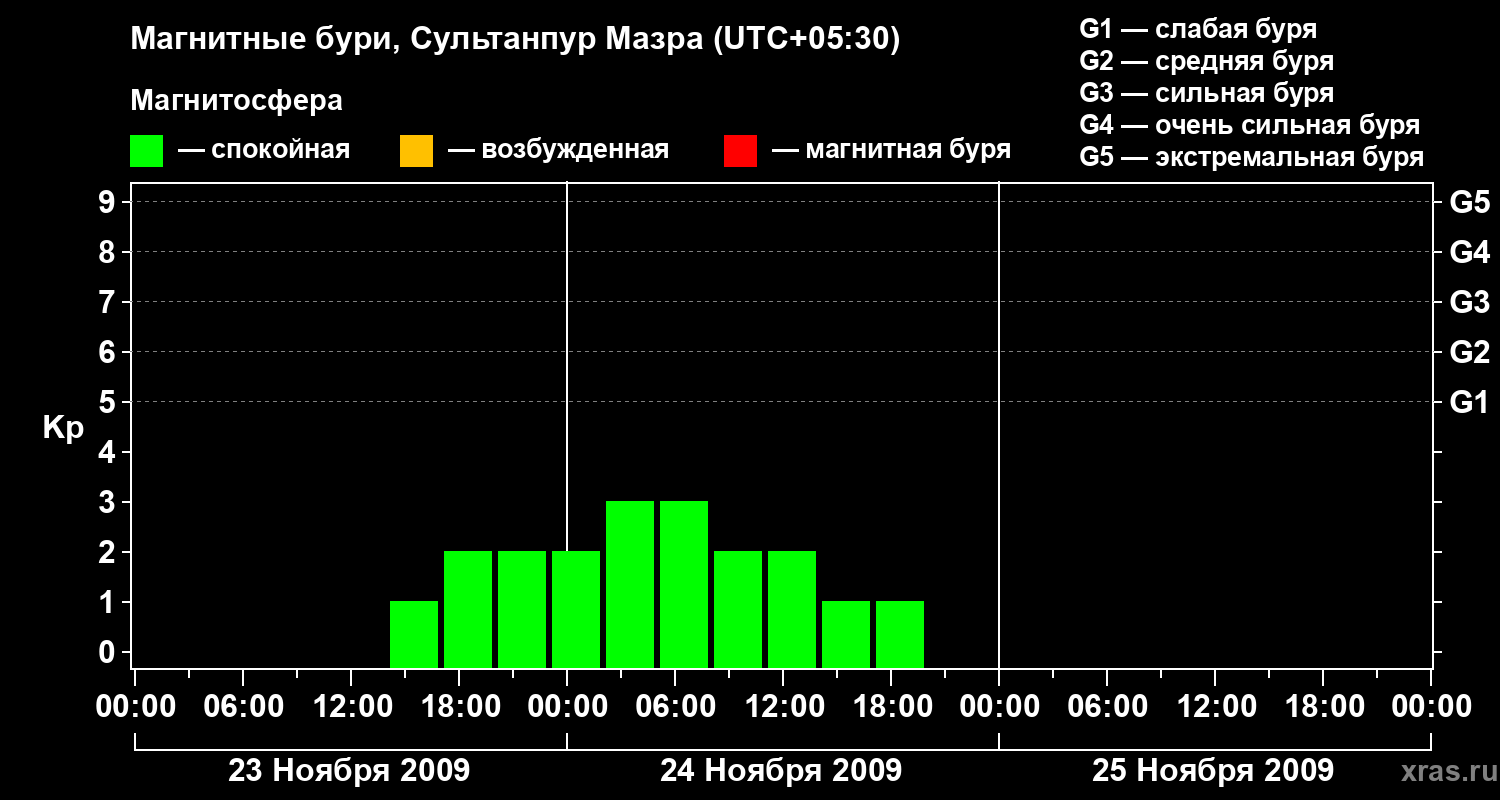Click the 'Магнитосфера' heading
This screenshot has height=800, width=1500.
coord(236,101)
